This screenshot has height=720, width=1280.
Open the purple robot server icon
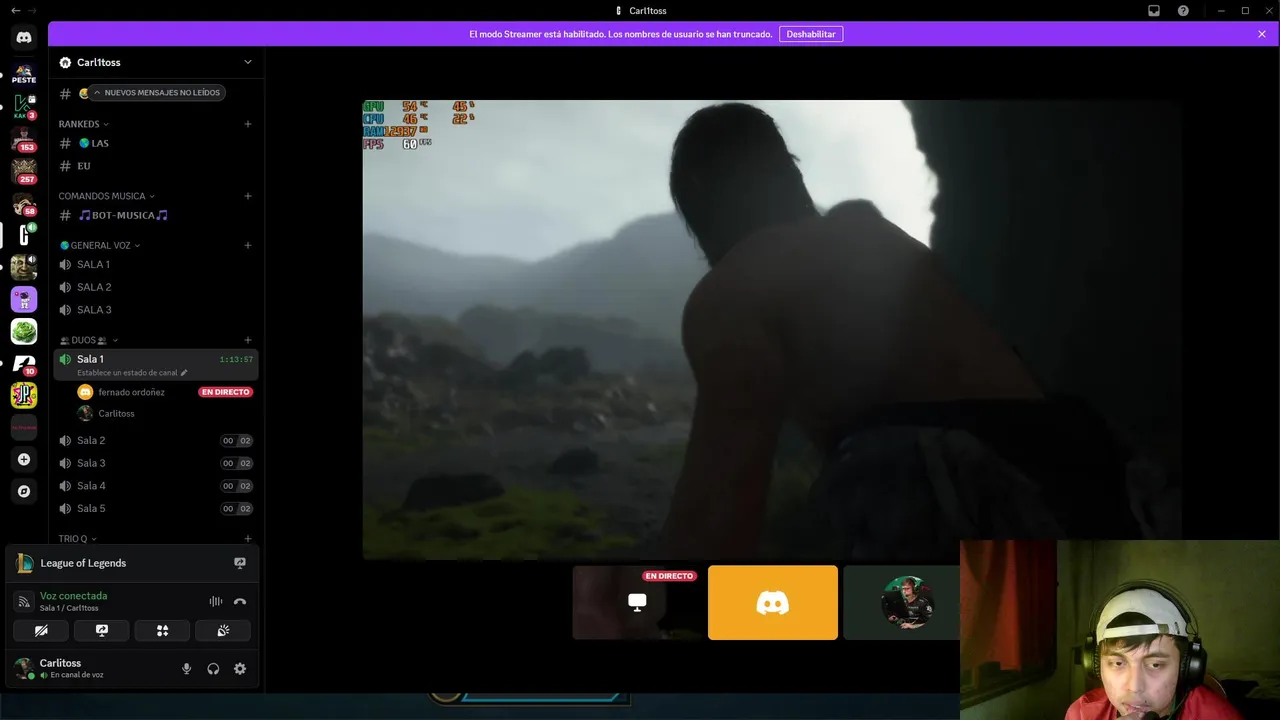(24, 299)
